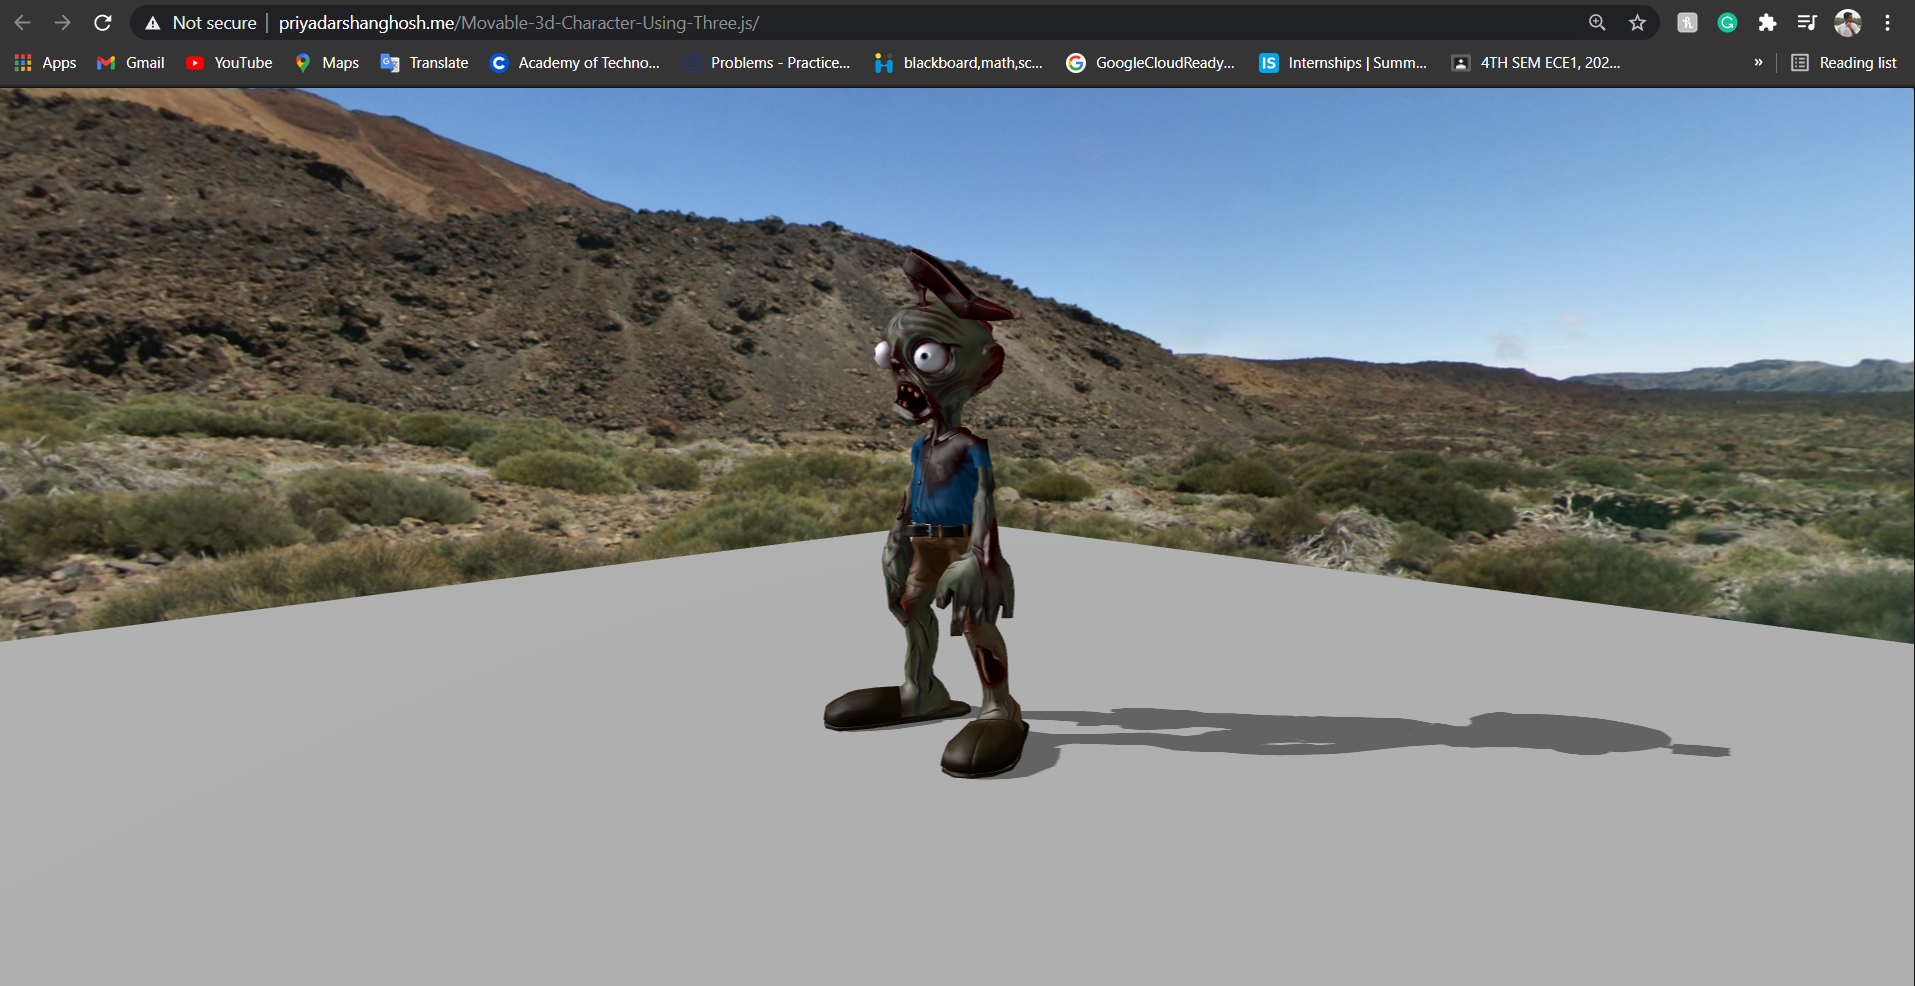Expand the hidden bookmarks chevron
1915x986 pixels.
[1758, 62]
